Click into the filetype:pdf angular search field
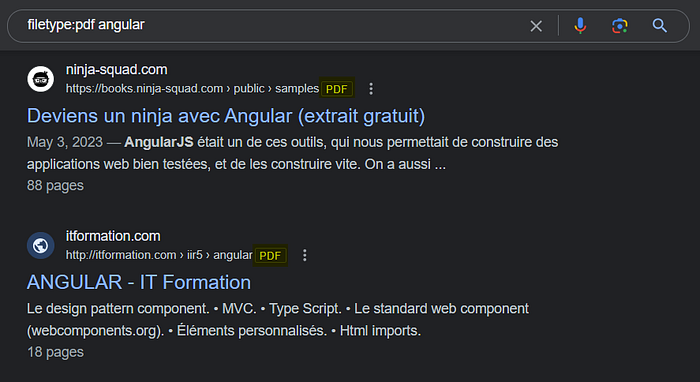Image resolution: width=700 pixels, height=382 pixels. tap(268, 26)
